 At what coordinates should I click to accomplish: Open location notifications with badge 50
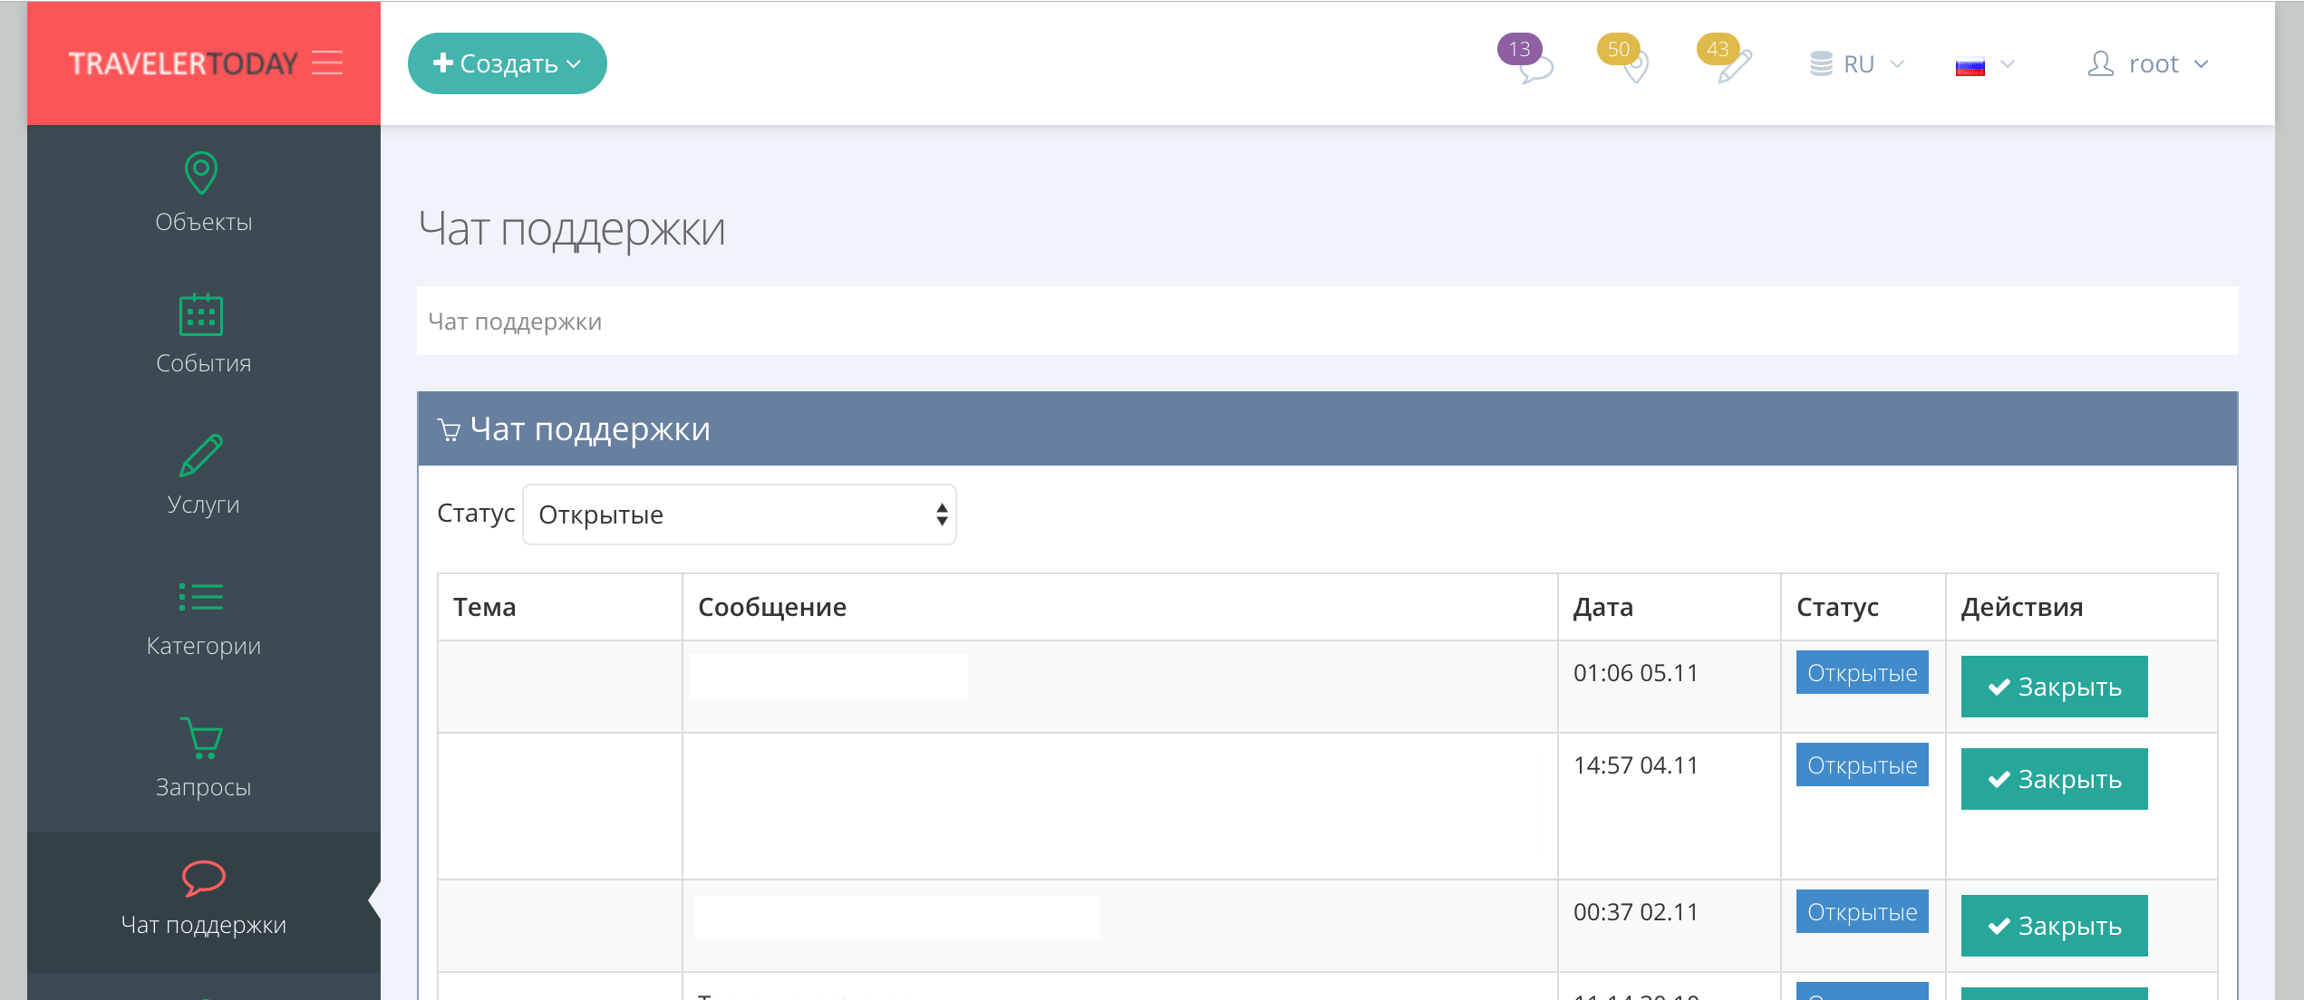pyautogui.click(x=1624, y=60)
